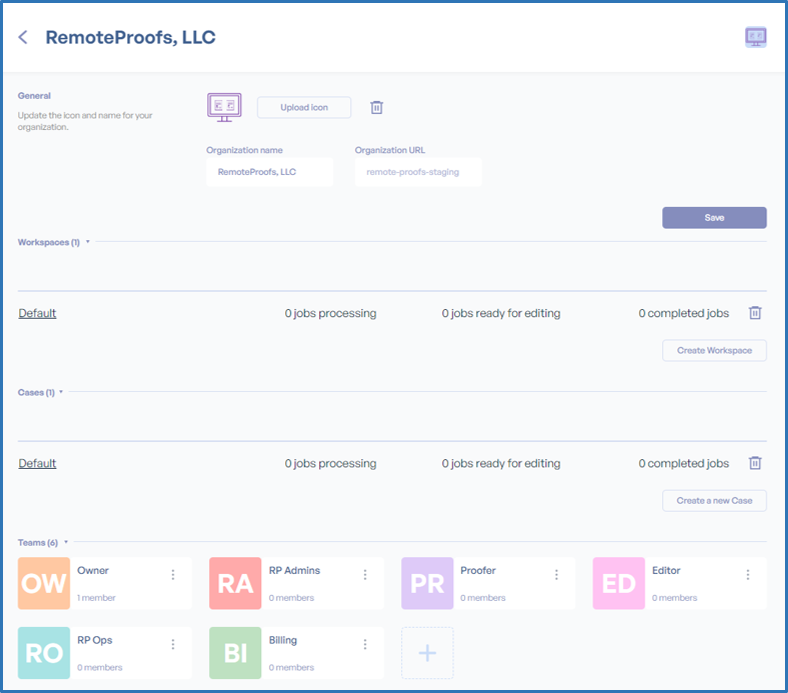Click the RemoteProofs, LLC page title

point(131,37)
